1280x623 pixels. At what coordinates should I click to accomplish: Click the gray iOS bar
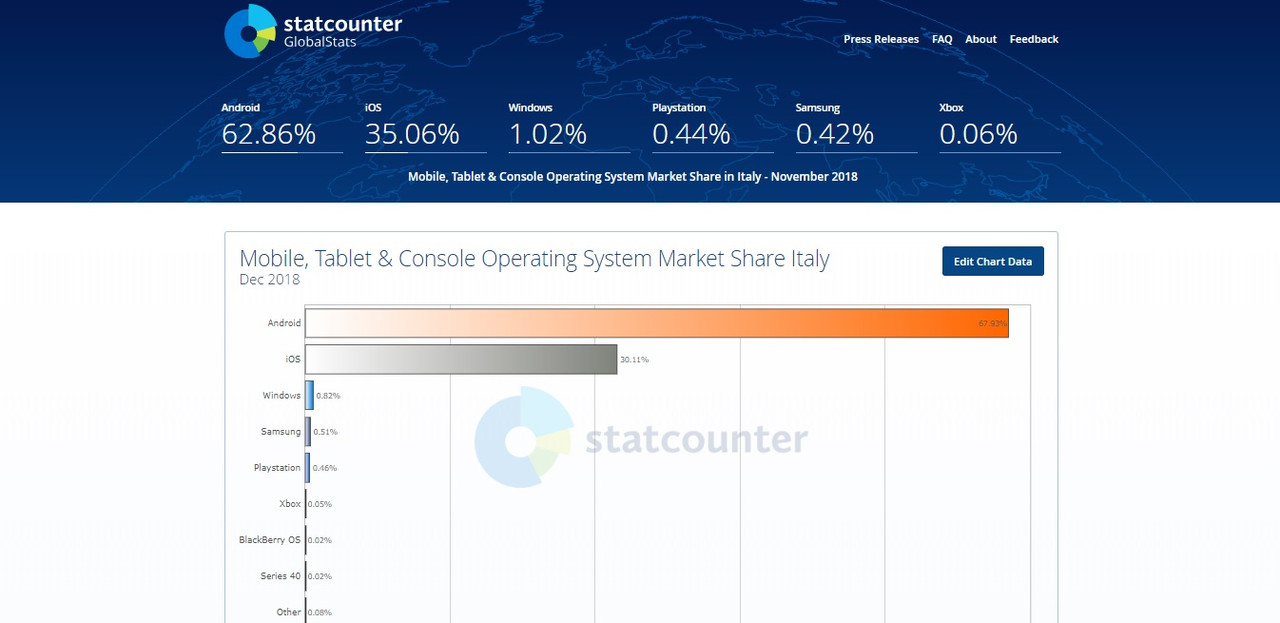(x=461, y=359)
